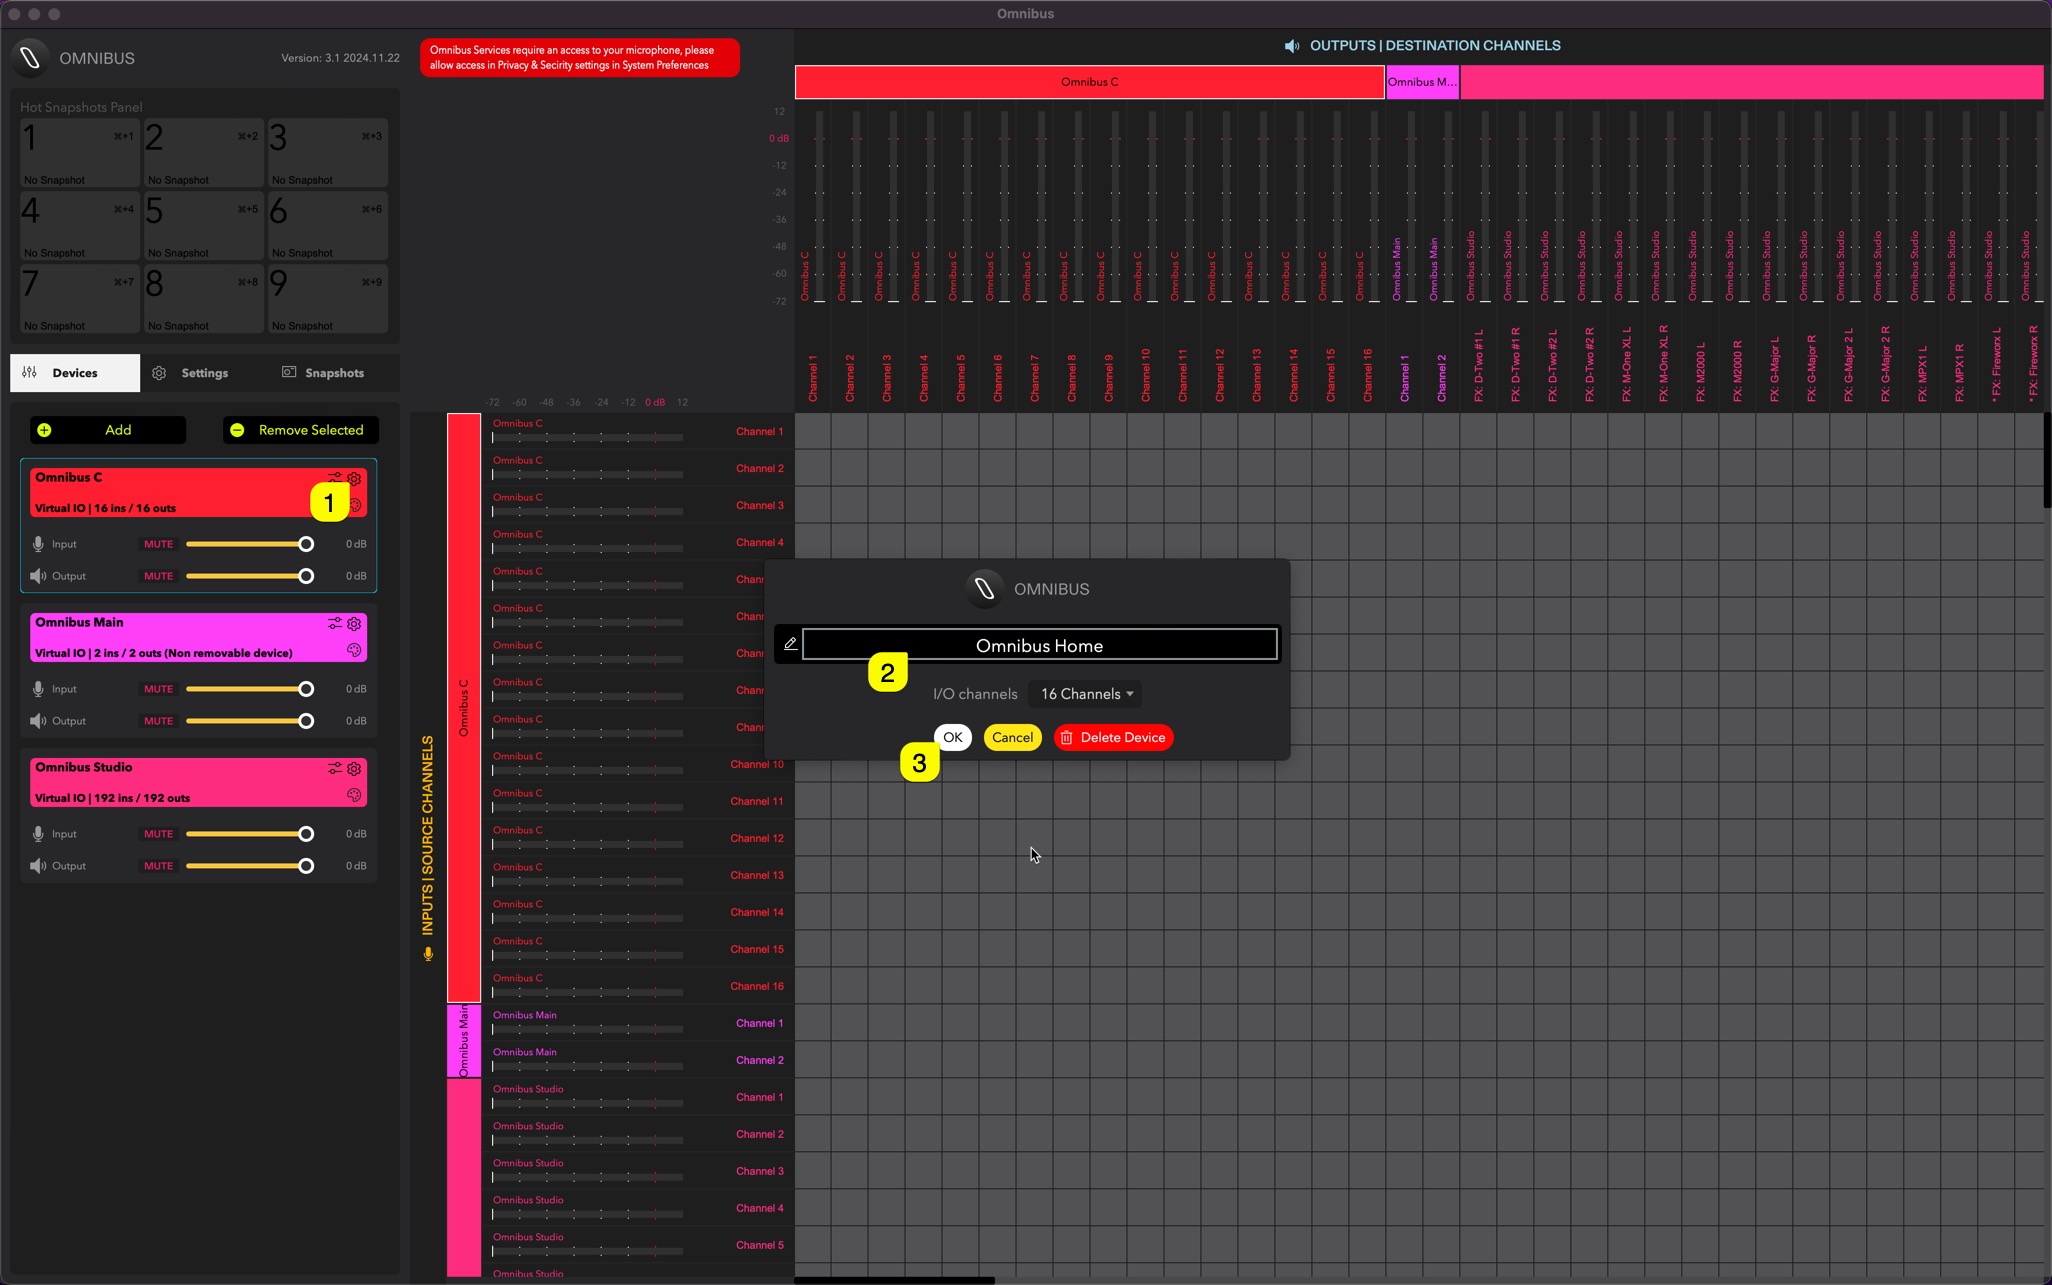Mute the Omnibus Studio input
Screen dimensions: 2052x1285
coord(158,834)
